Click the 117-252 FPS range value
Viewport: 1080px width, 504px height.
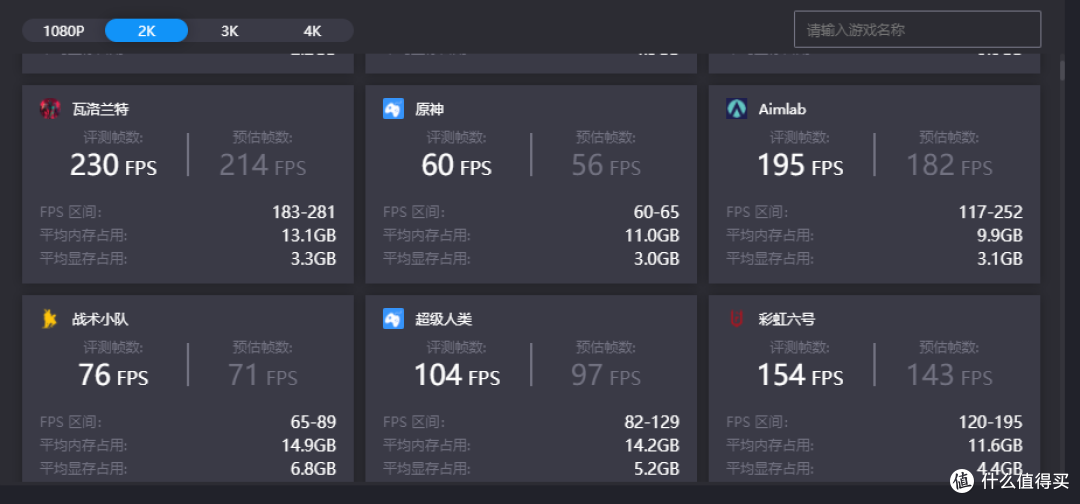point(990,212)
